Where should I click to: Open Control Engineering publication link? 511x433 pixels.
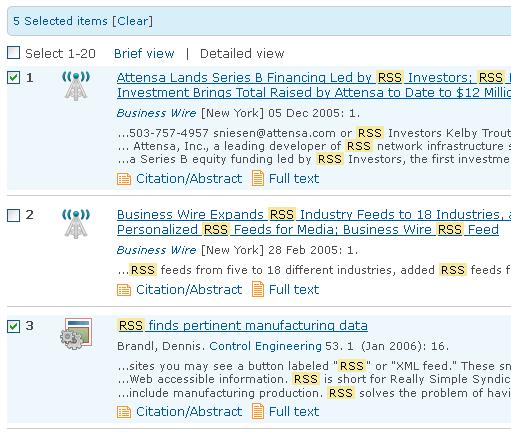[265, 346]
